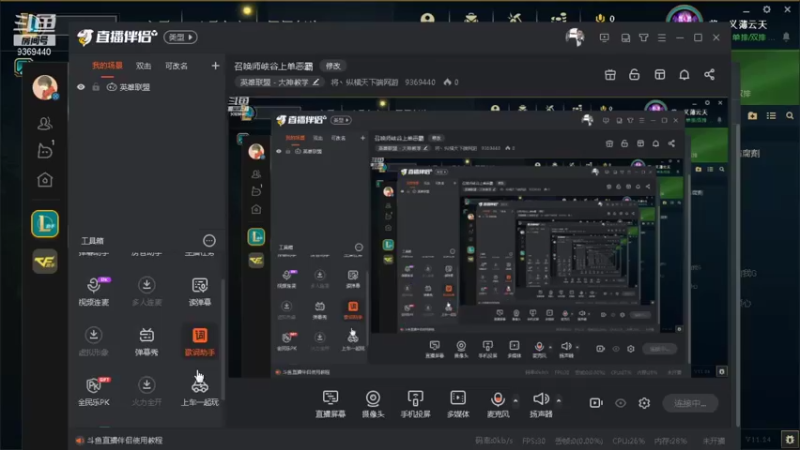Click the streamer avatar in sidebar
800x450 pixels.
pyautogui.click(x=45, y=87)
